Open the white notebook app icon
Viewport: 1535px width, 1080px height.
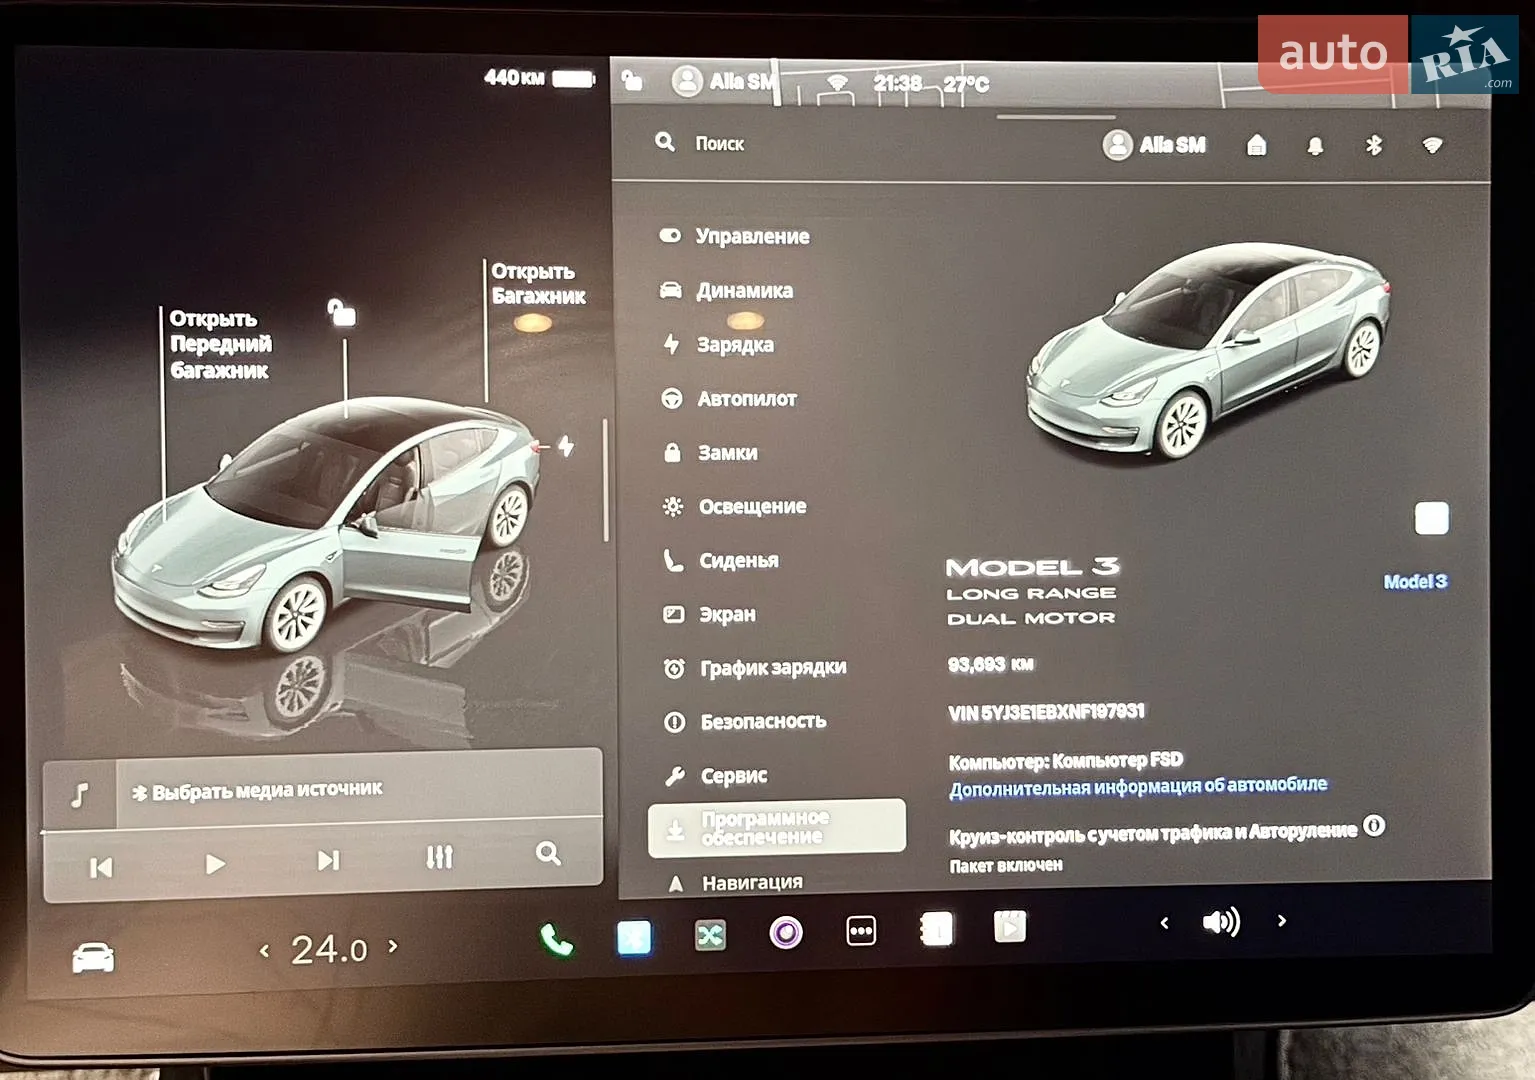[936, 929]
